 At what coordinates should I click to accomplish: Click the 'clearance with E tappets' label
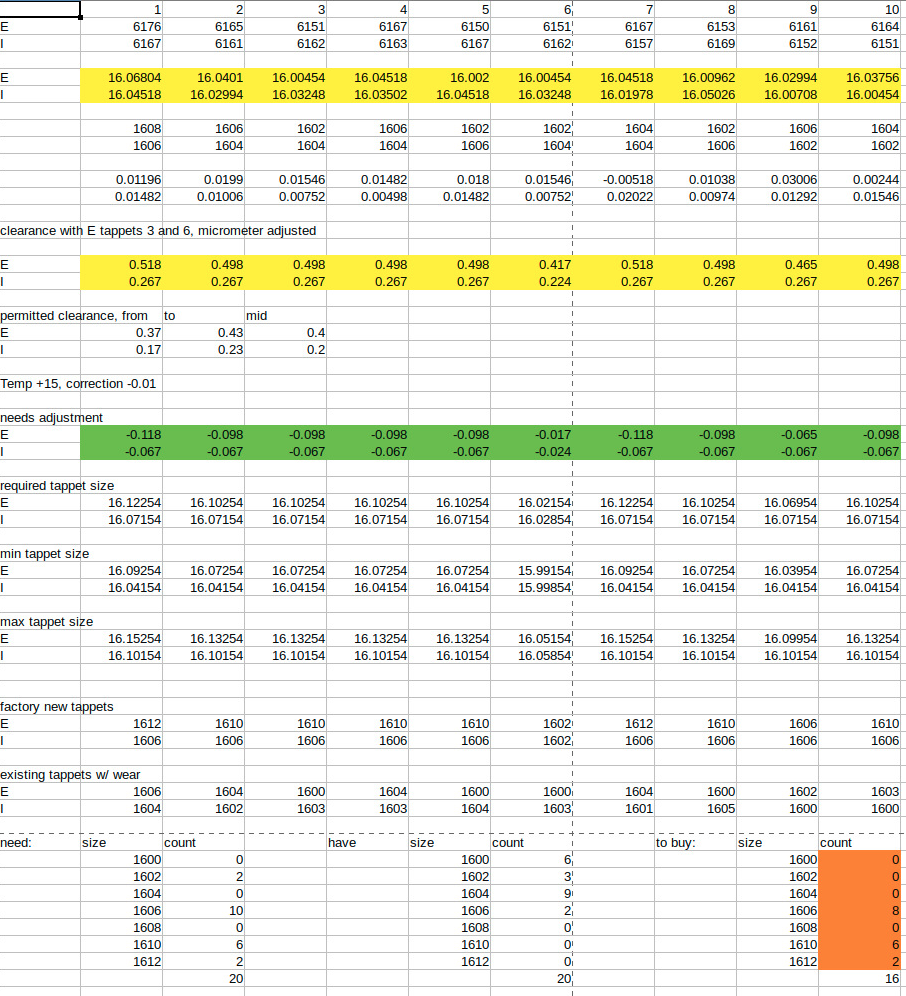[x=158, y=231]
